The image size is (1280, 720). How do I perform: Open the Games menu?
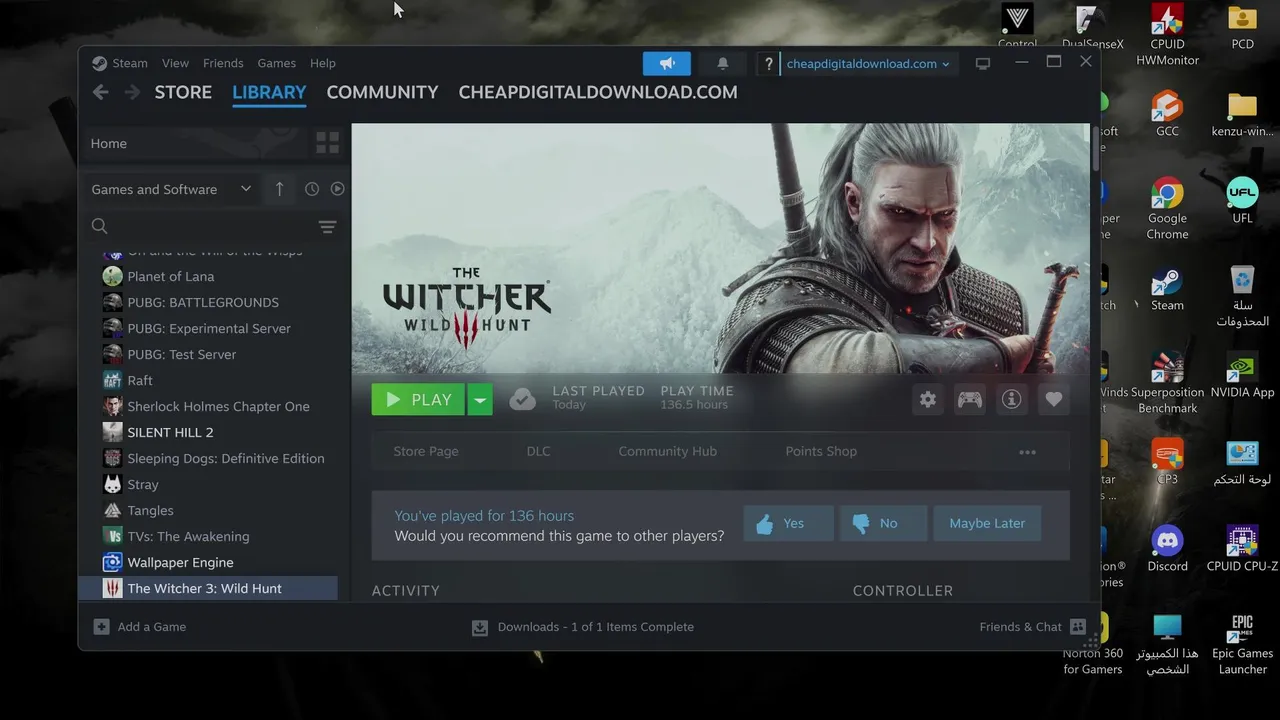276,63
